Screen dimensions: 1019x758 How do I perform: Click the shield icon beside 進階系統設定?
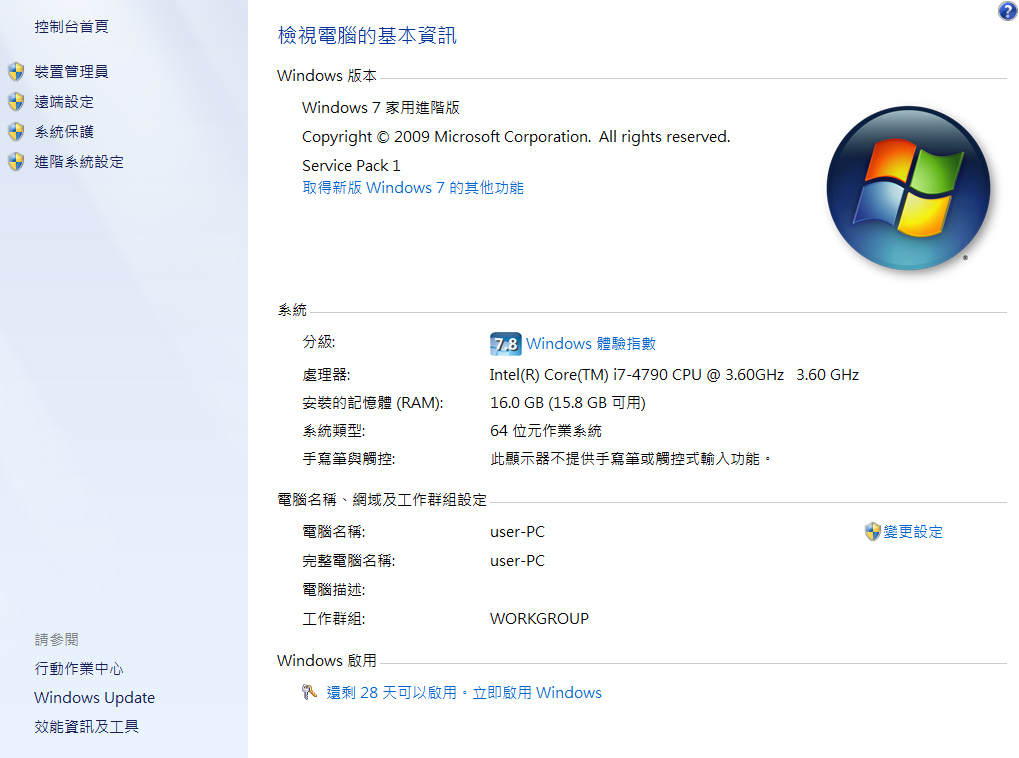tap(16, 162)
